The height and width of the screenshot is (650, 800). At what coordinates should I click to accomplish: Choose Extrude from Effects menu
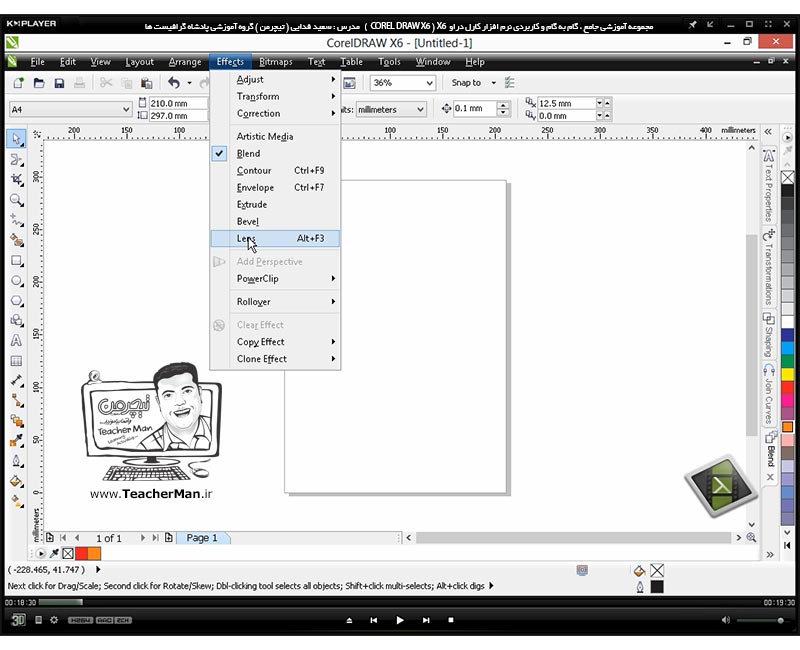pos(275,204)
